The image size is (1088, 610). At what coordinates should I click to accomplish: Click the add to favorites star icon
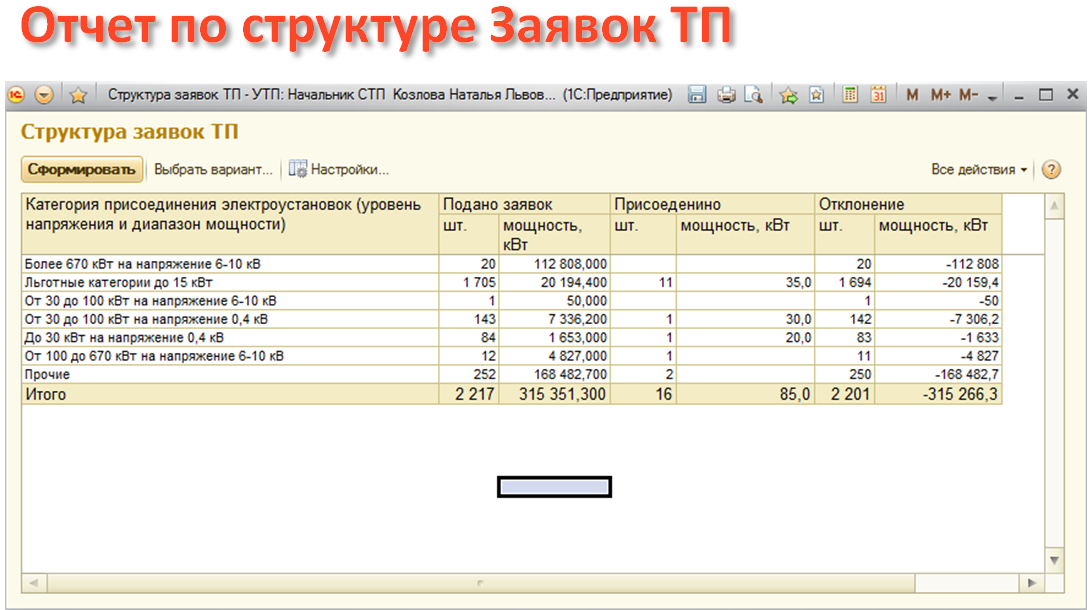816,95
